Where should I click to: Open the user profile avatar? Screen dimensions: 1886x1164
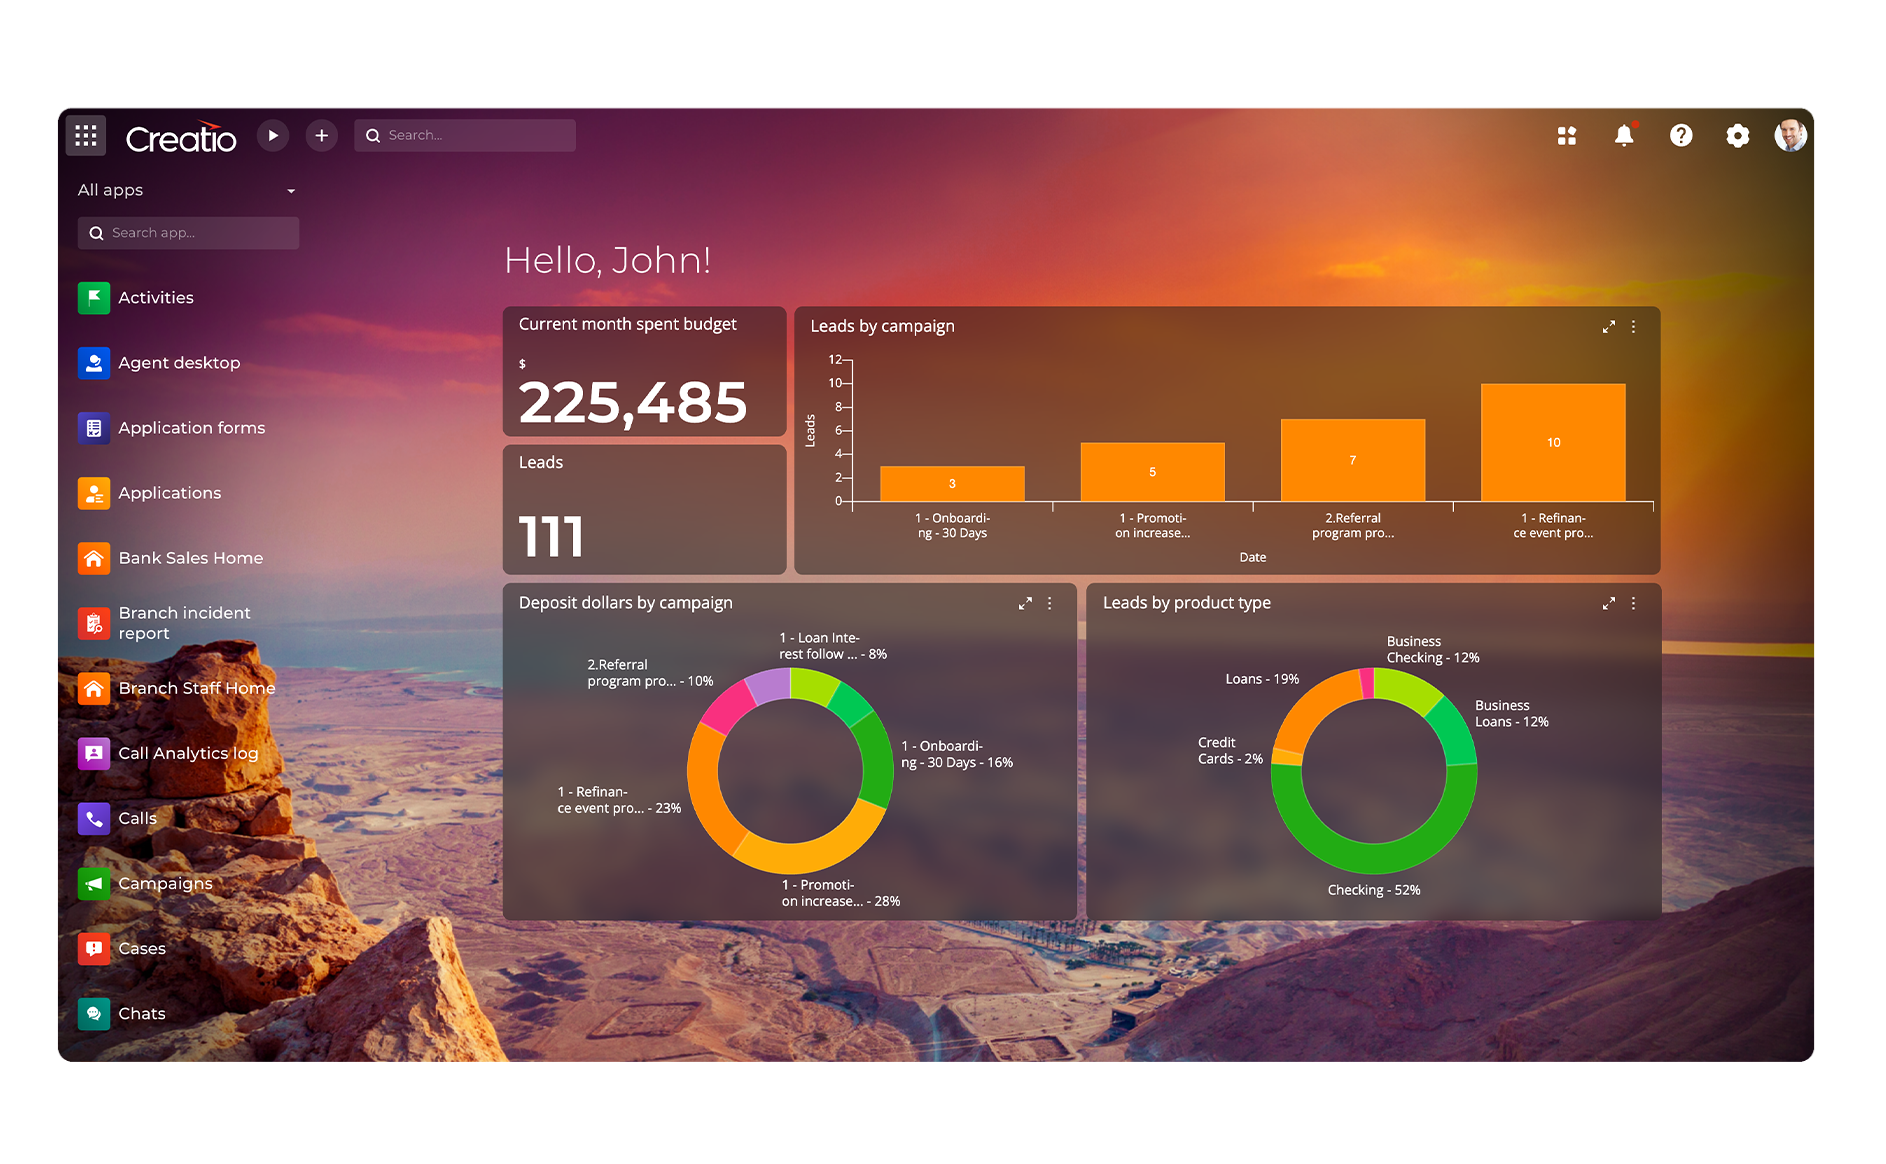tap(1791, 135)
